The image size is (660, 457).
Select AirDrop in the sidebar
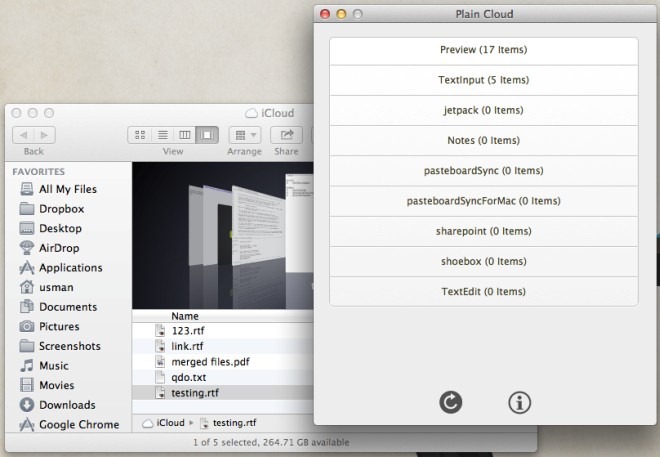(x=60, y=248)
